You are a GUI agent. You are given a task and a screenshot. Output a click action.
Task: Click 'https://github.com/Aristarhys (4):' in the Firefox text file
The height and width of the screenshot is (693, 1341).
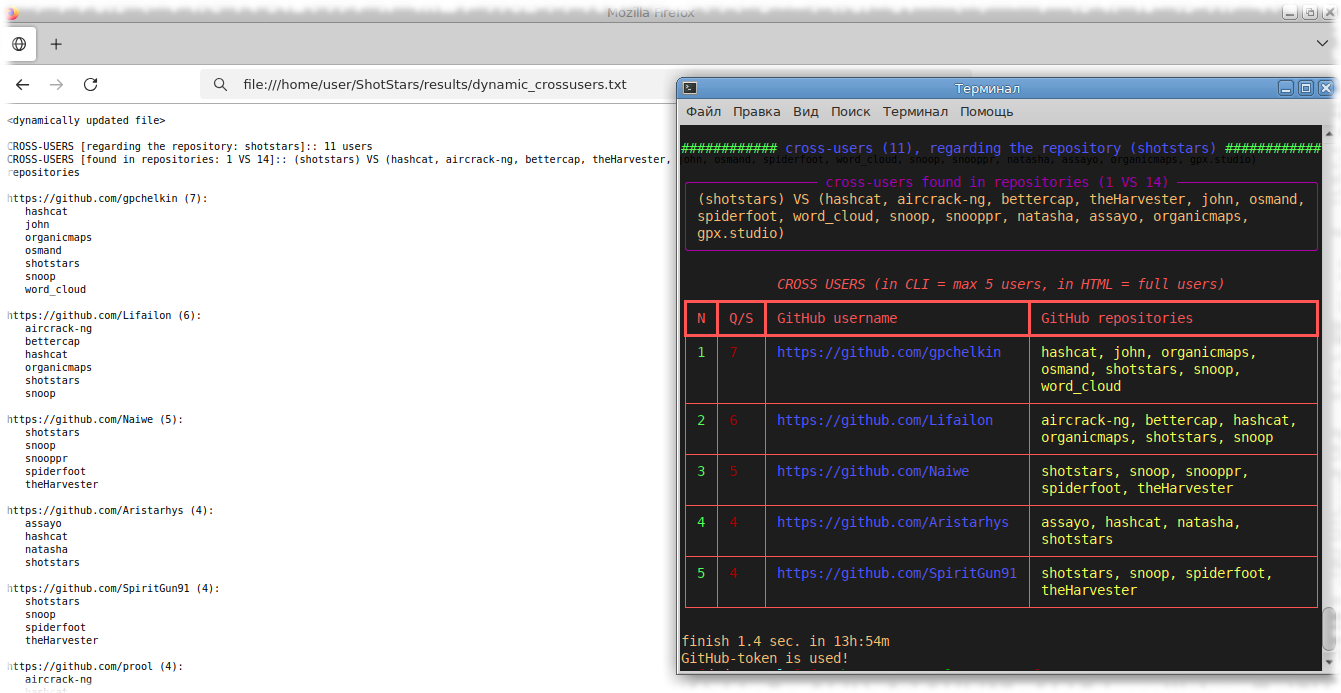pyautogui.click(x=110, y=511)
